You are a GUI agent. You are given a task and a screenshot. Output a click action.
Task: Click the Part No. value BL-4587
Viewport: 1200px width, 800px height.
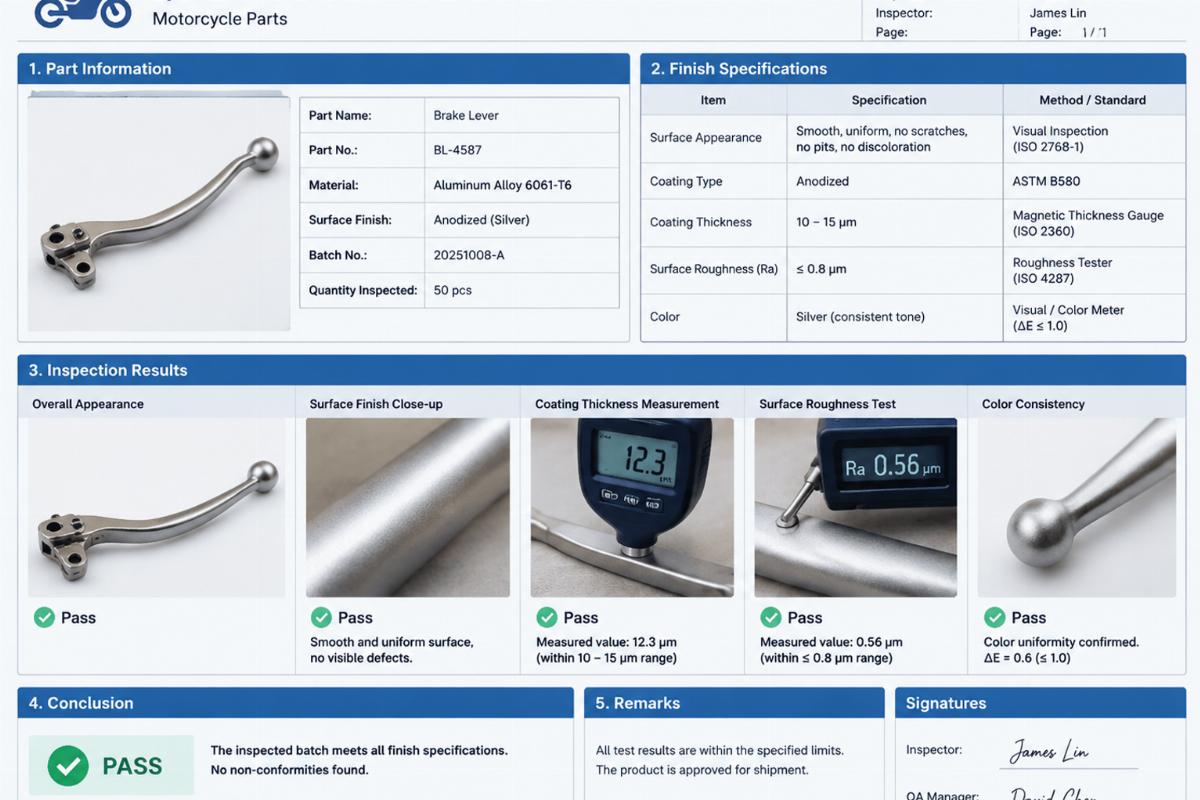click(457, 150)
